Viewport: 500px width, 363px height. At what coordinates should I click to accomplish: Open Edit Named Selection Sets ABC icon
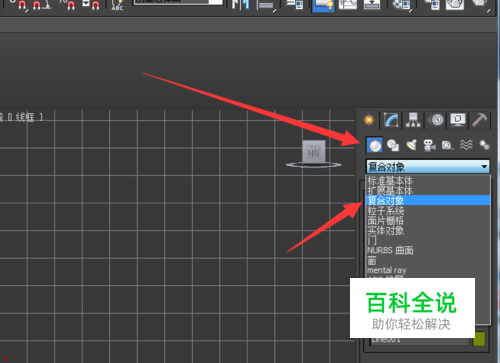coord(117,5)
